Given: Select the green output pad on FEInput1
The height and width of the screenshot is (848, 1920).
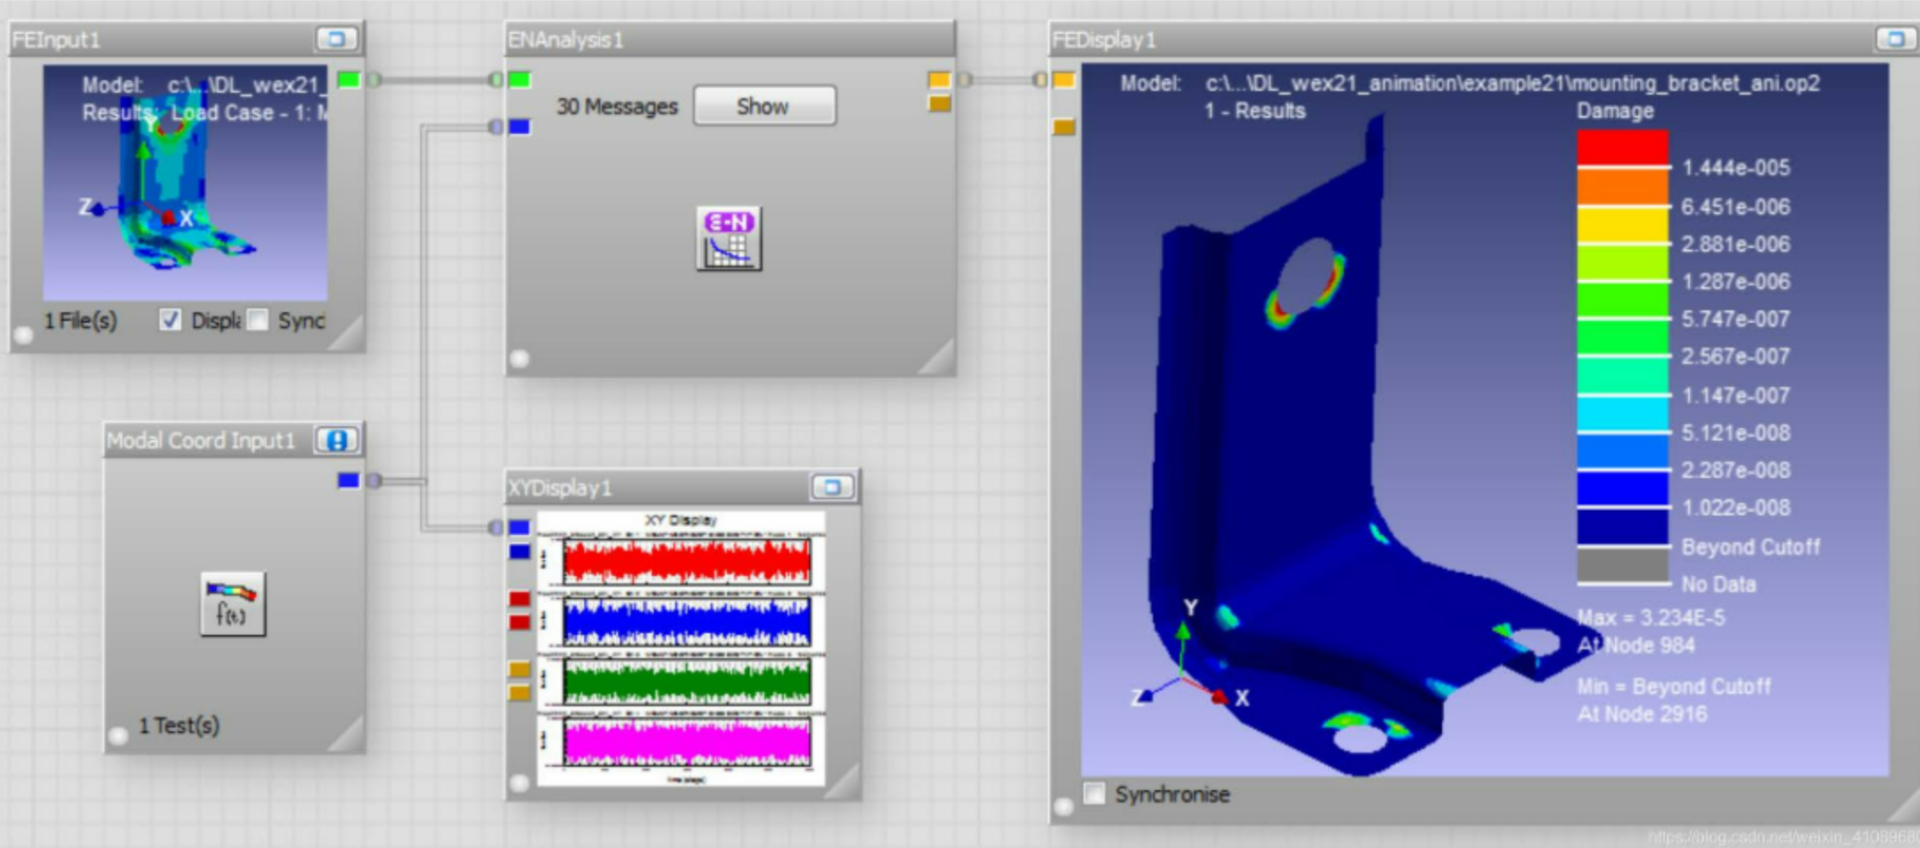Looking at the screenshot, I should [x=348, y=80].
